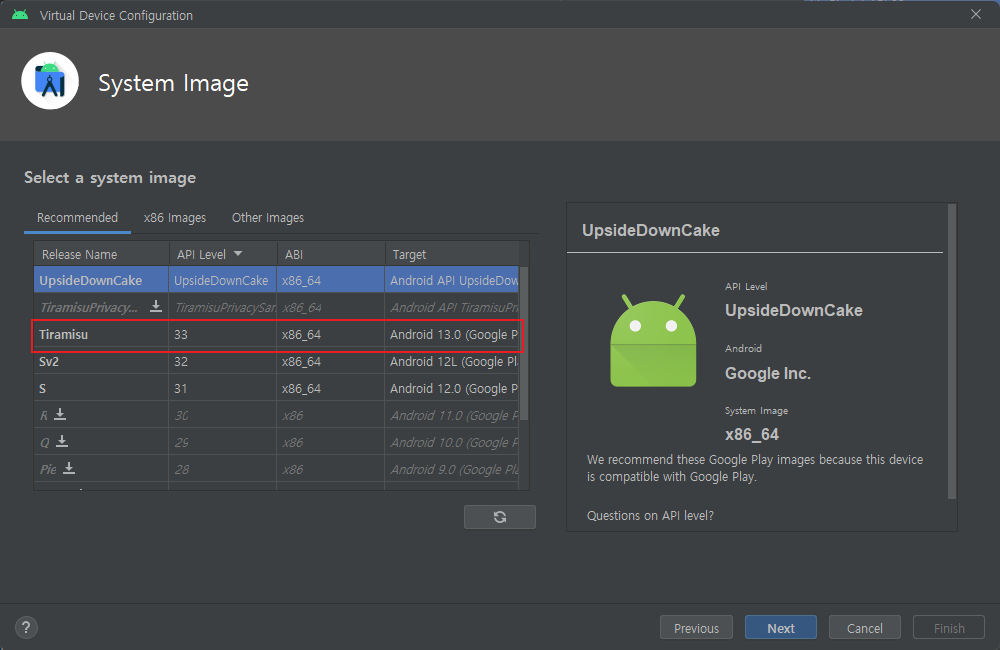This screenshot has width=1000, height=650.
Task: Download the R system image
Action: click(x=60, y=415)
